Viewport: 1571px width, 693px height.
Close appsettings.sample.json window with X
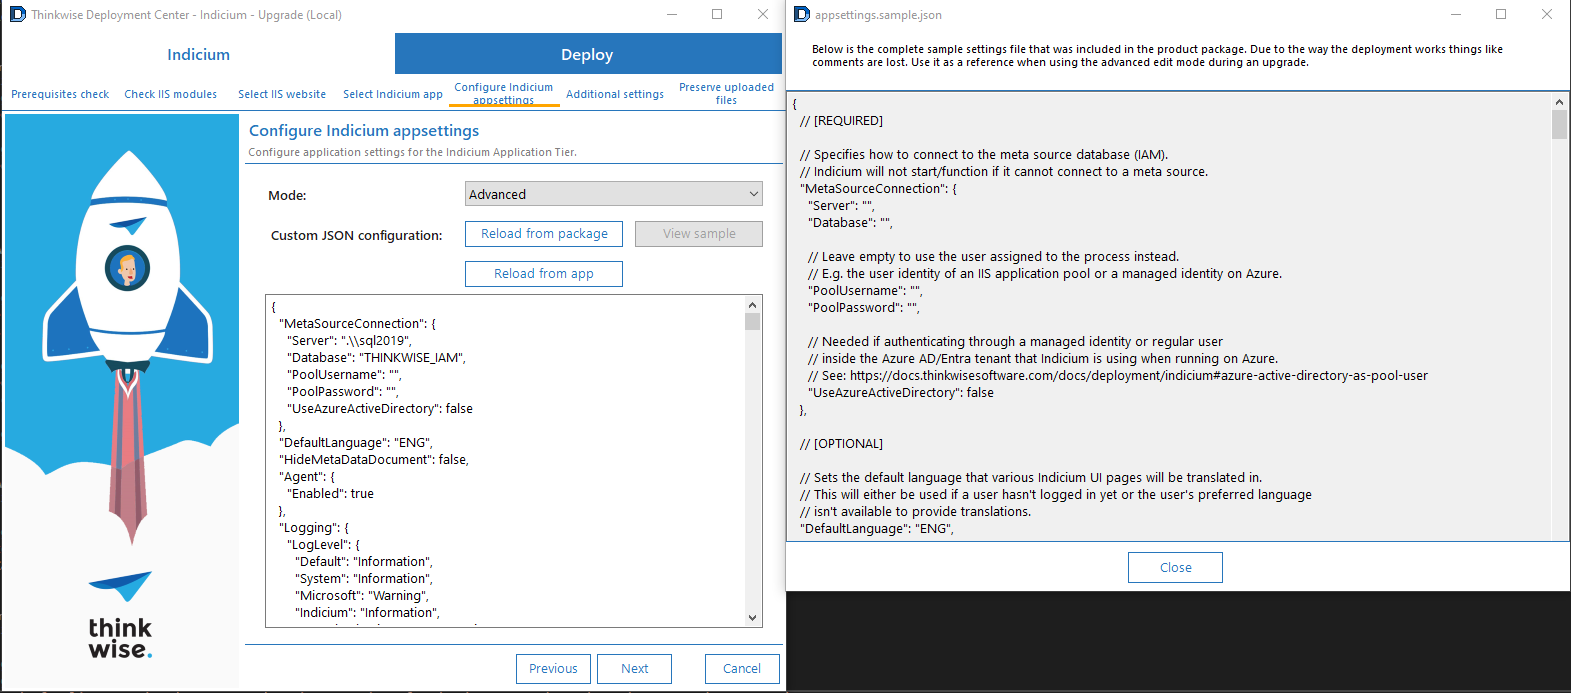[1547, 14]
